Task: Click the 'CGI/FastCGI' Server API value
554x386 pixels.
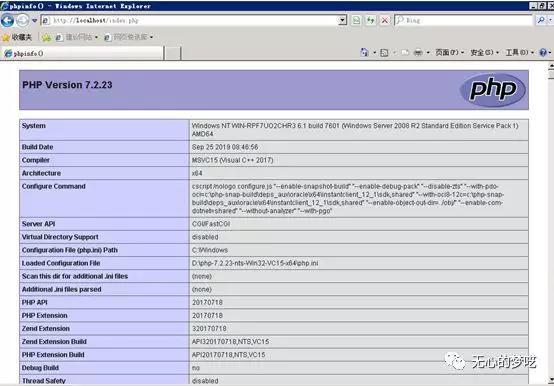Action: 211,224
